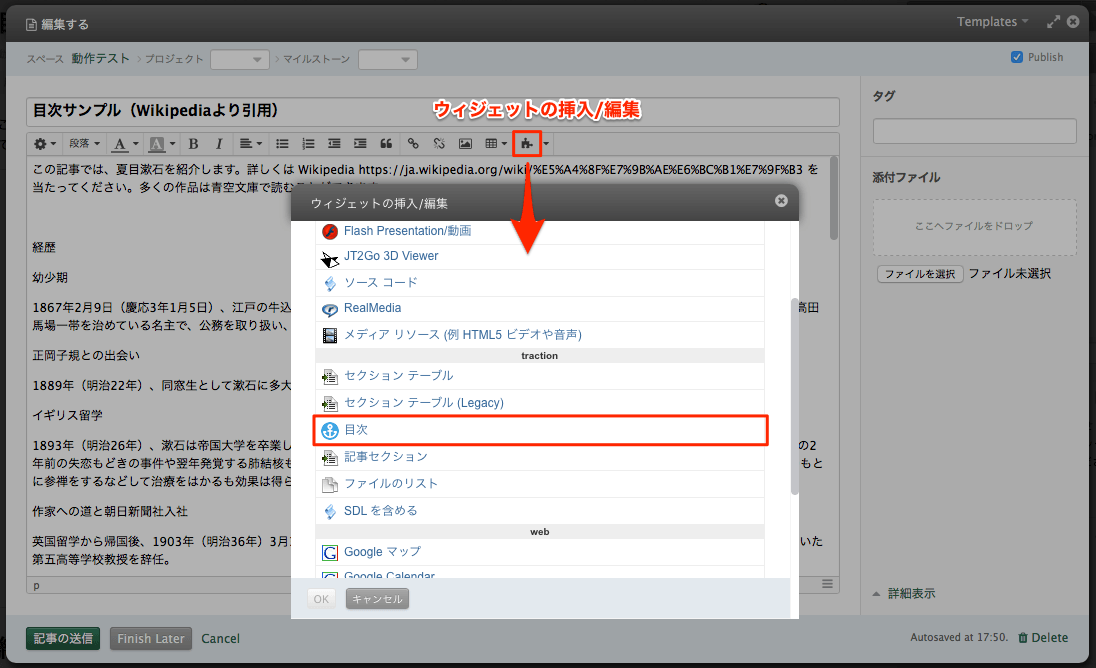Click the ソース コード widget icon
The image size is (1096, 668).
point(330,284)
